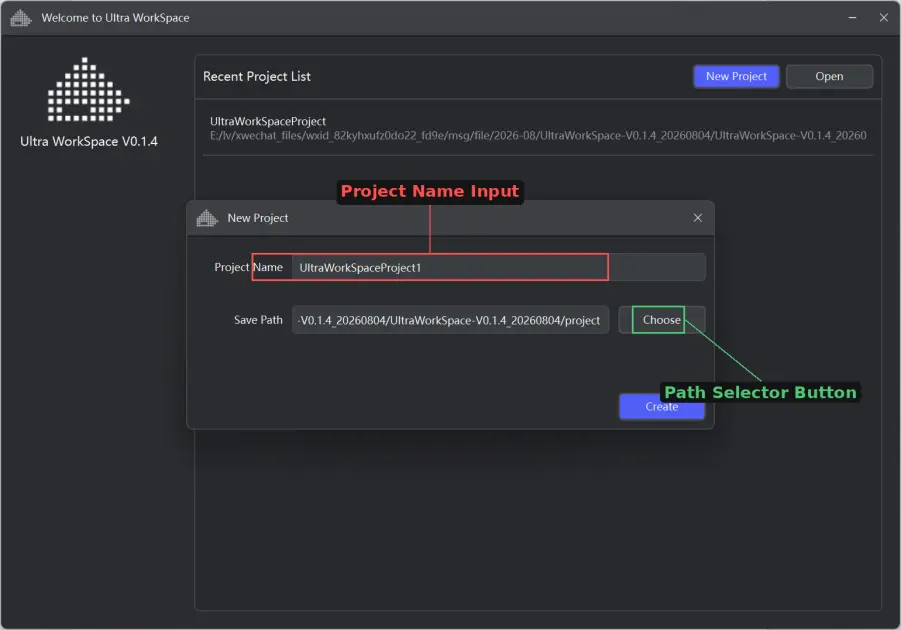This screenshot has height=630, width=901.
Task: Select the UltraWorkSpaceProject recent entry
Action: coord(537,128)
